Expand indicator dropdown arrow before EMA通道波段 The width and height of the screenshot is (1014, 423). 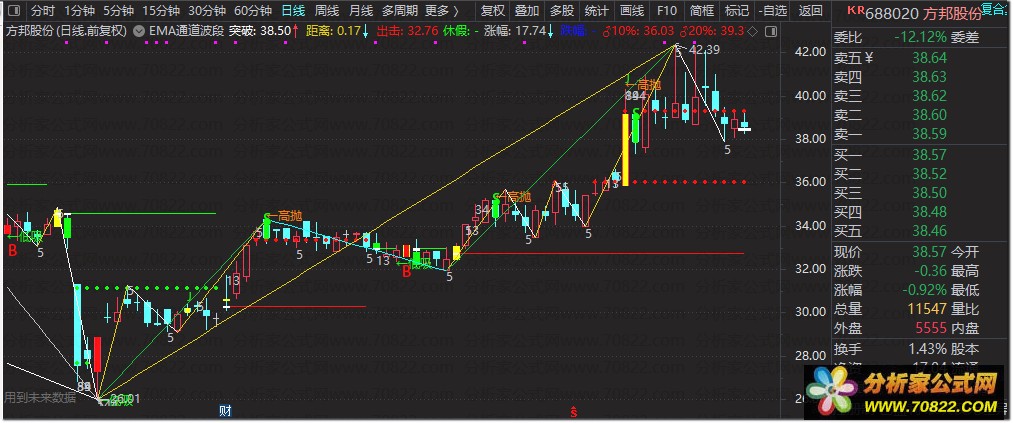pyautogui.click(x=140, y=30)
